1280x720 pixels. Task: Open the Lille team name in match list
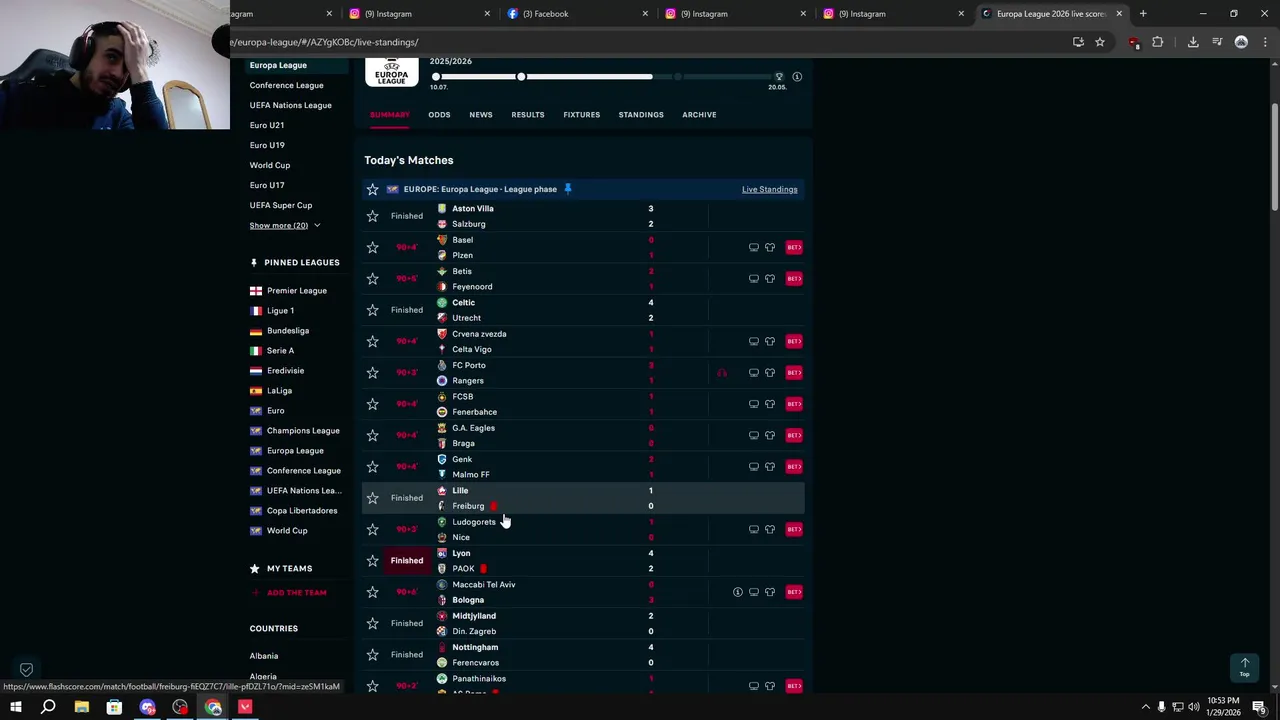tap(460, 491)
